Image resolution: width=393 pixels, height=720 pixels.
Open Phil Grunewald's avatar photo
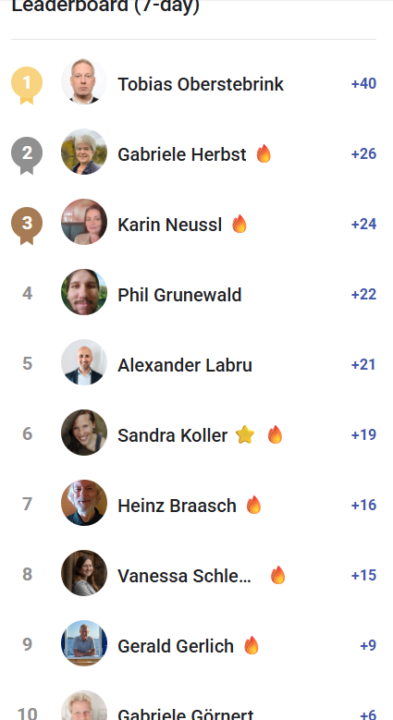coord(84,292)
